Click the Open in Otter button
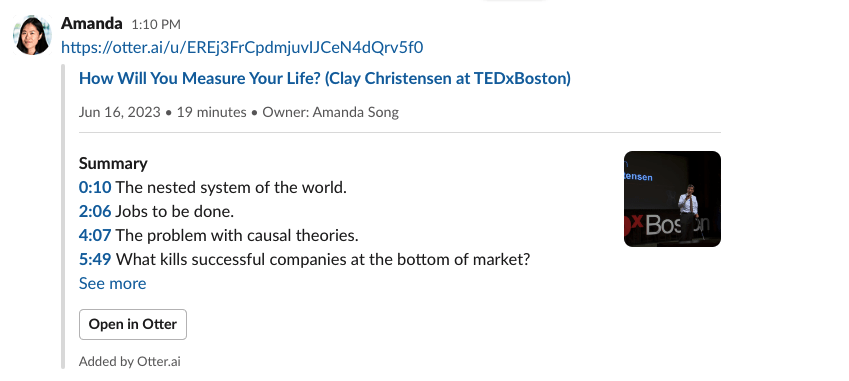Image resolution: width=849 pixels, height=381 pixels. [133, 324]
